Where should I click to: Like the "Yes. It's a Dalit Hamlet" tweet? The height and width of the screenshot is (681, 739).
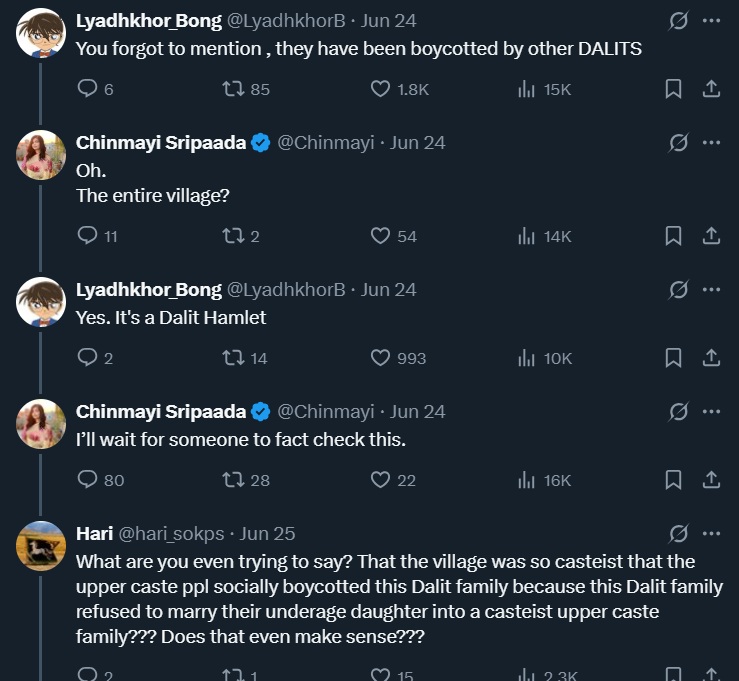(x=380, y=357)
